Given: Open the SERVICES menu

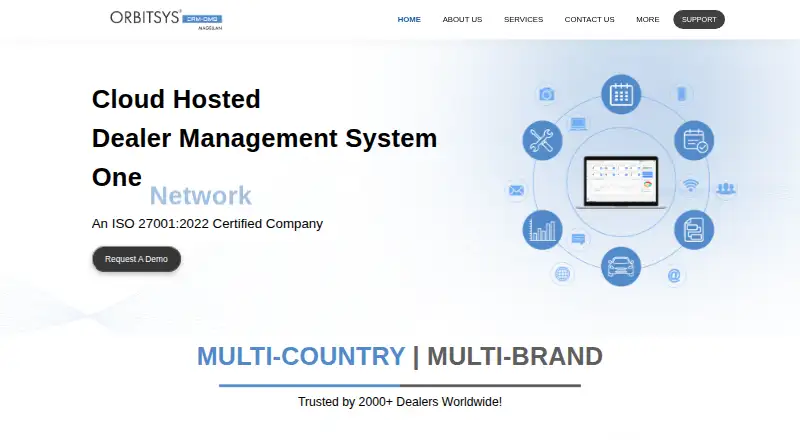Looking at the screenshot, I should 523,19.
